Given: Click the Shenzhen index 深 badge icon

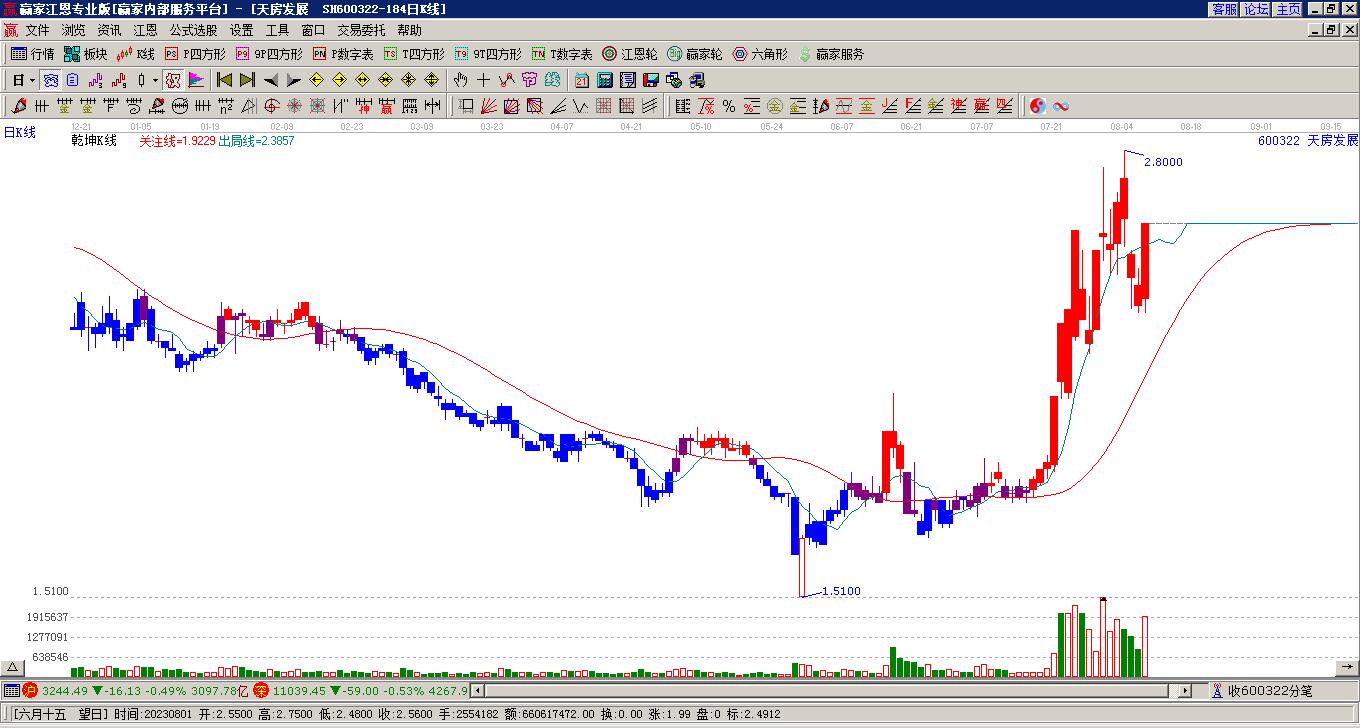Looking at the screenshot, I should pyautogui.click(x=261, y=690).
